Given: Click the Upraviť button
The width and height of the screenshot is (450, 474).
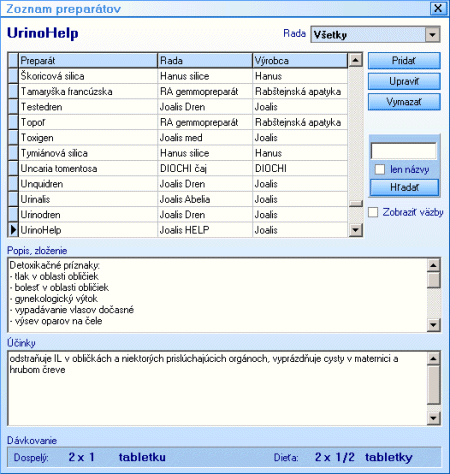Looking at the screenshot, I should coord(404,81).
